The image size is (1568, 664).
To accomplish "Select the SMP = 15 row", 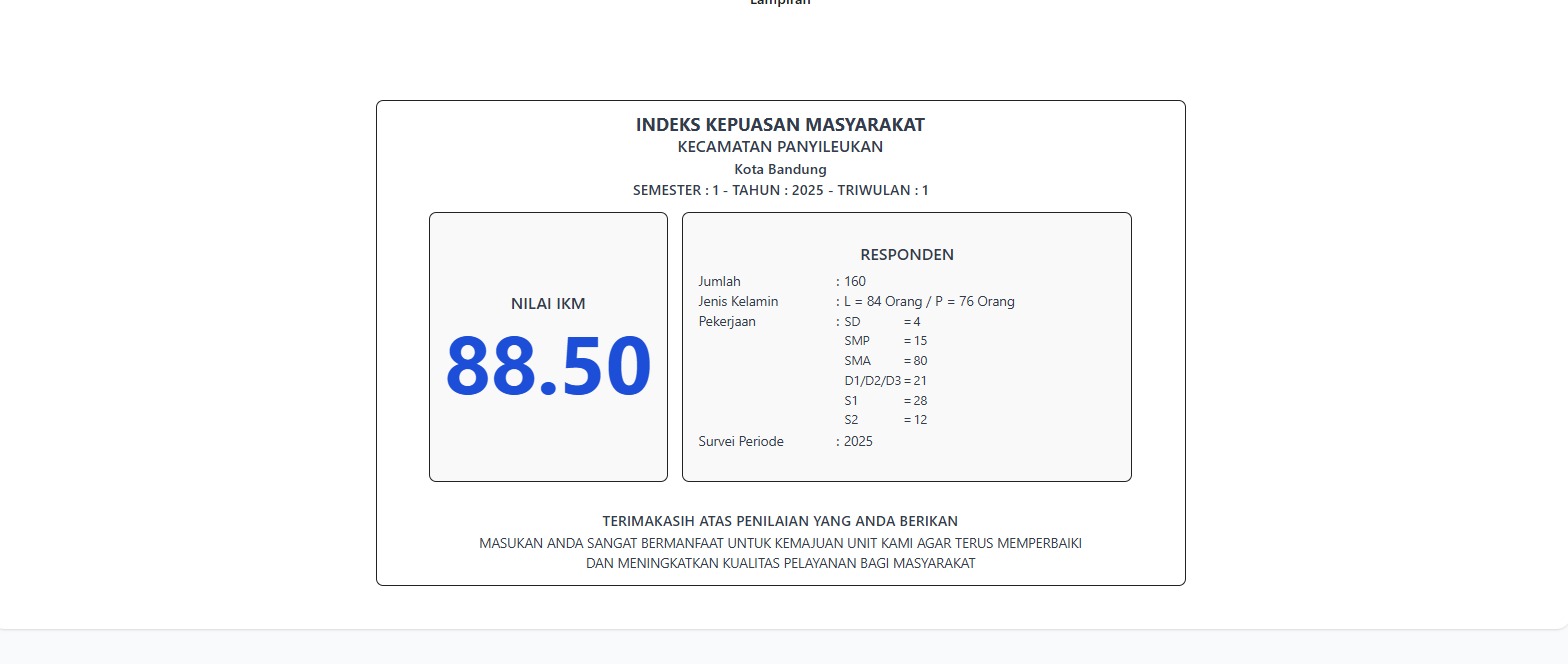I will pos(885,341).
